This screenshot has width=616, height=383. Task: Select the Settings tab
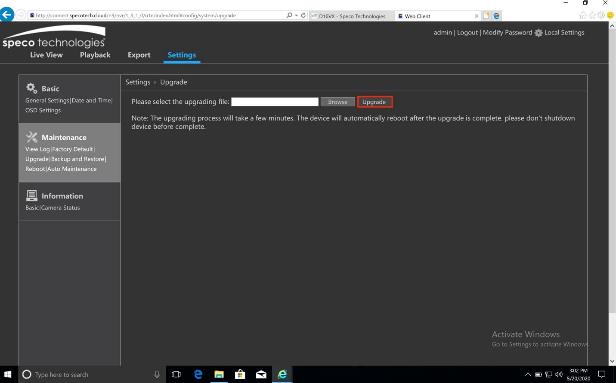point(182,55)
